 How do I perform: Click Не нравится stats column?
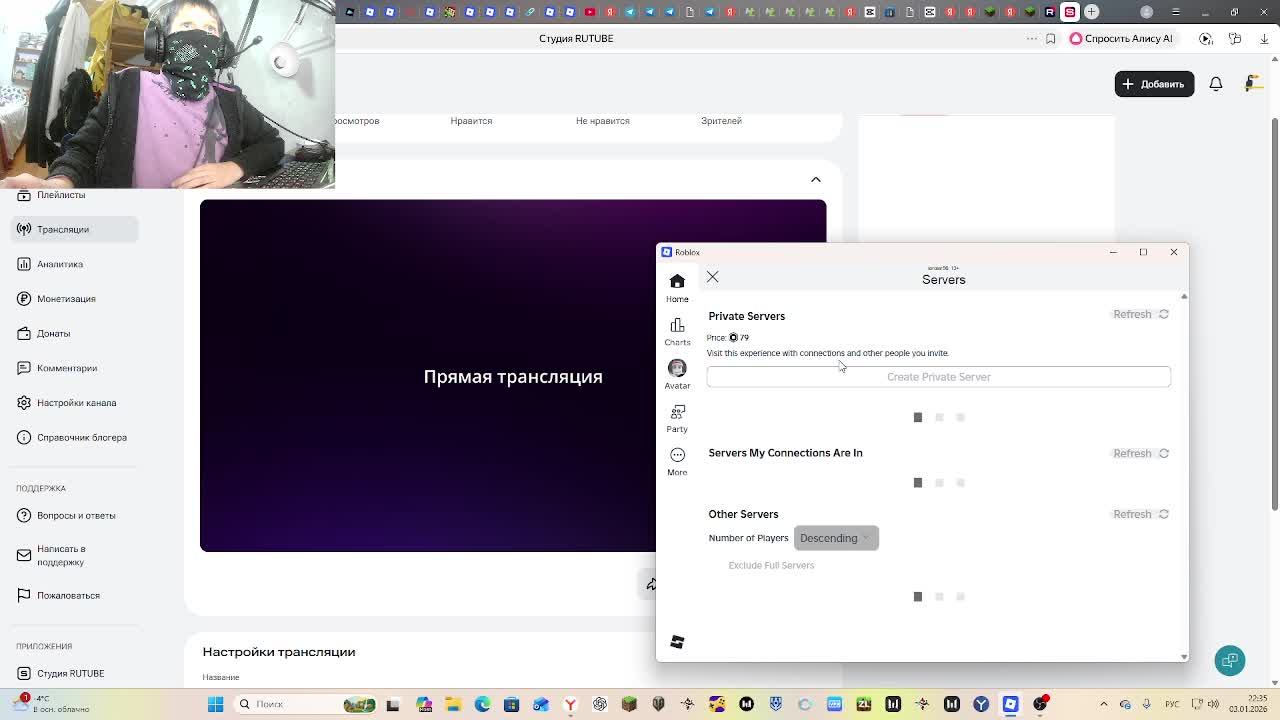(x=602, y=121)
